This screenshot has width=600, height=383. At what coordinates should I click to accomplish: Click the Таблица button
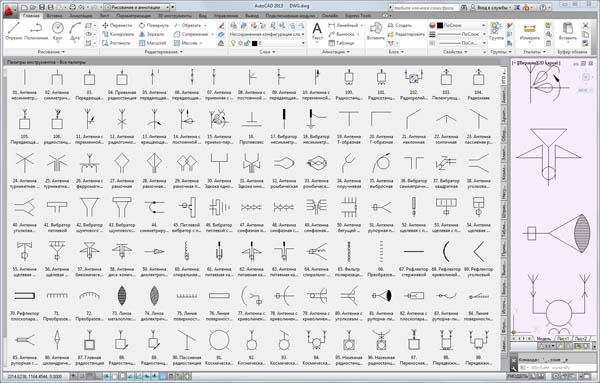[341, 43]
